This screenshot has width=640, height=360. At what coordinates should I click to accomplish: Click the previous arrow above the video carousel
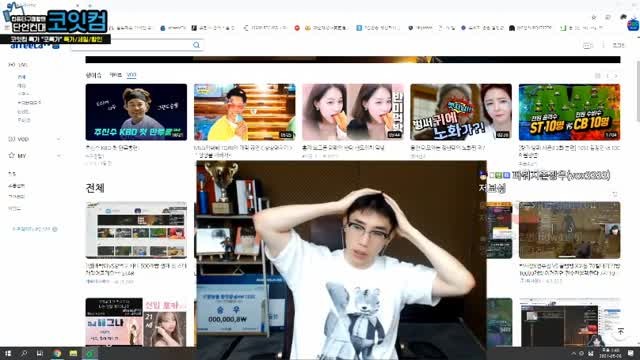607,76
